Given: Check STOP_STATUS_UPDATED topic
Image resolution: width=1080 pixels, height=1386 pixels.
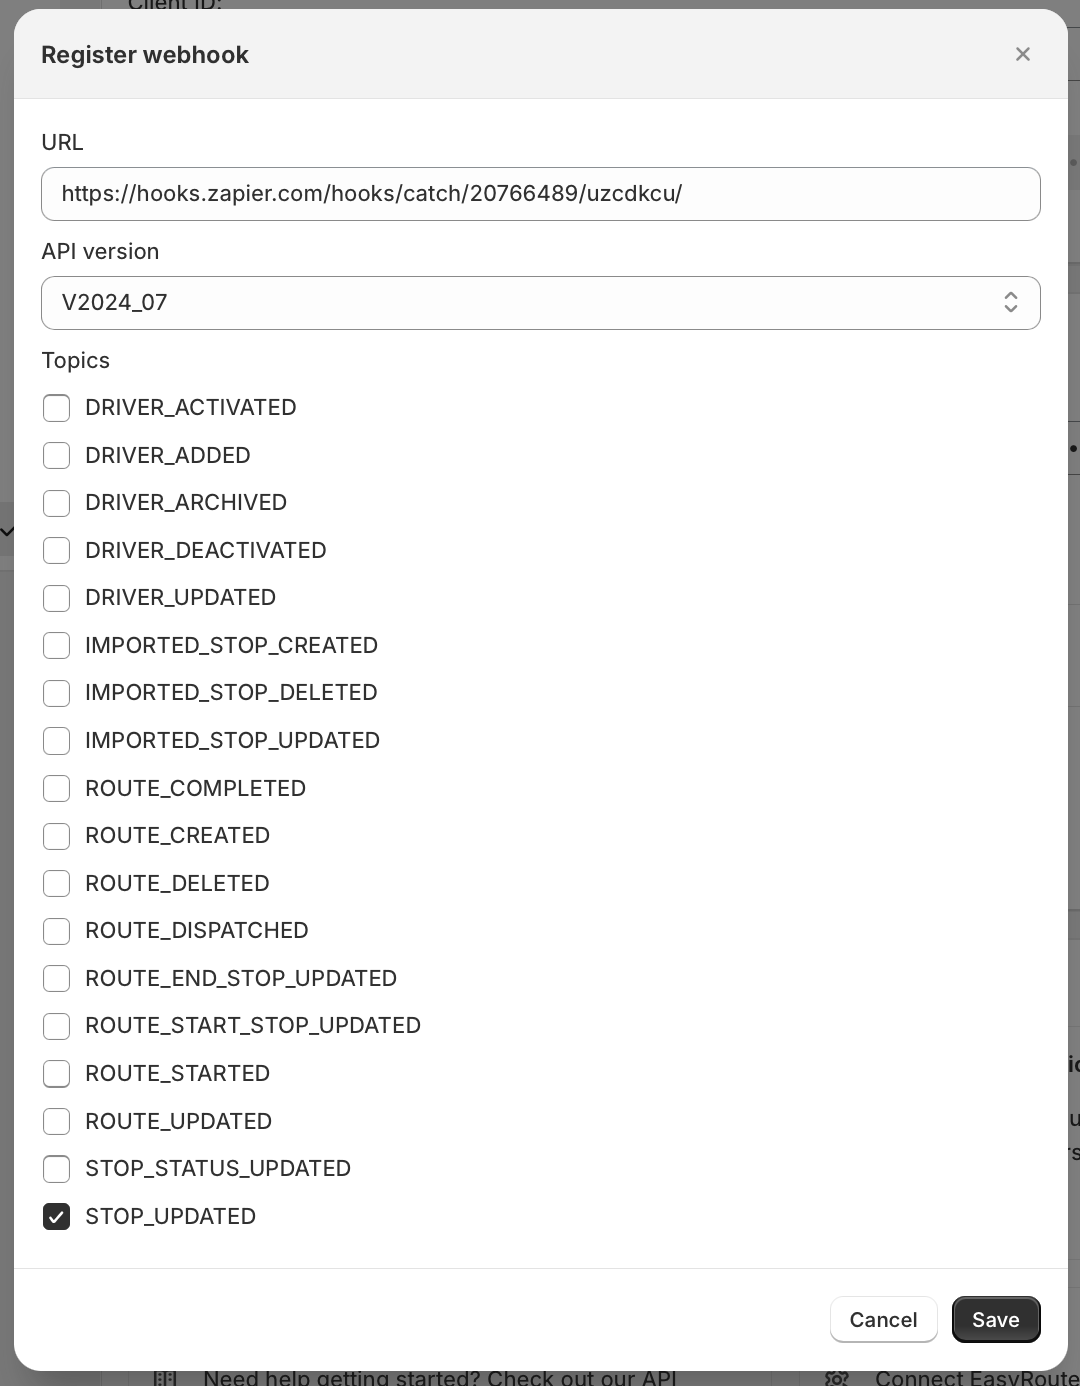Looking at the screenshot, I should (x=57, y=1169).
